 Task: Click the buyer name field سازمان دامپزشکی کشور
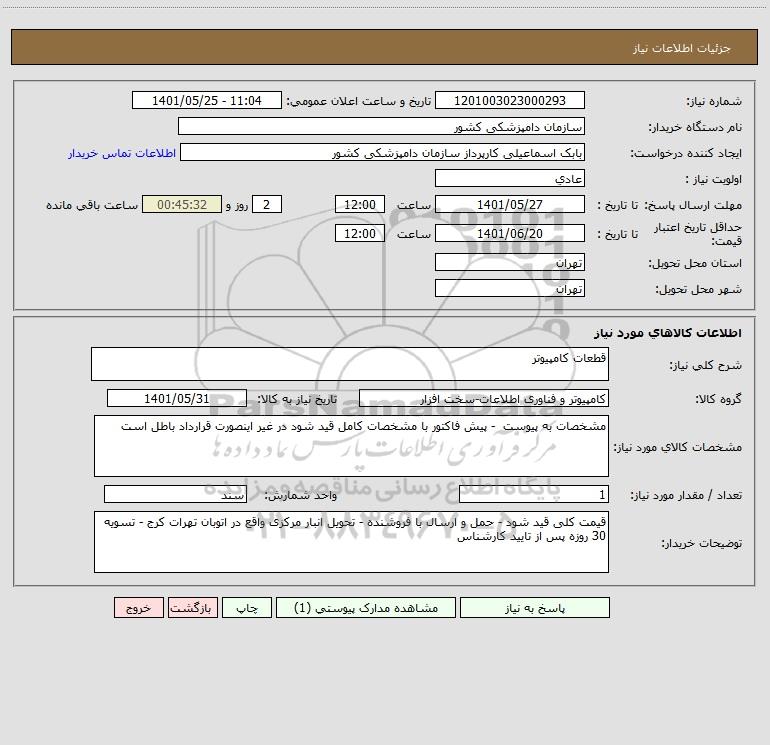click(381, 126)
